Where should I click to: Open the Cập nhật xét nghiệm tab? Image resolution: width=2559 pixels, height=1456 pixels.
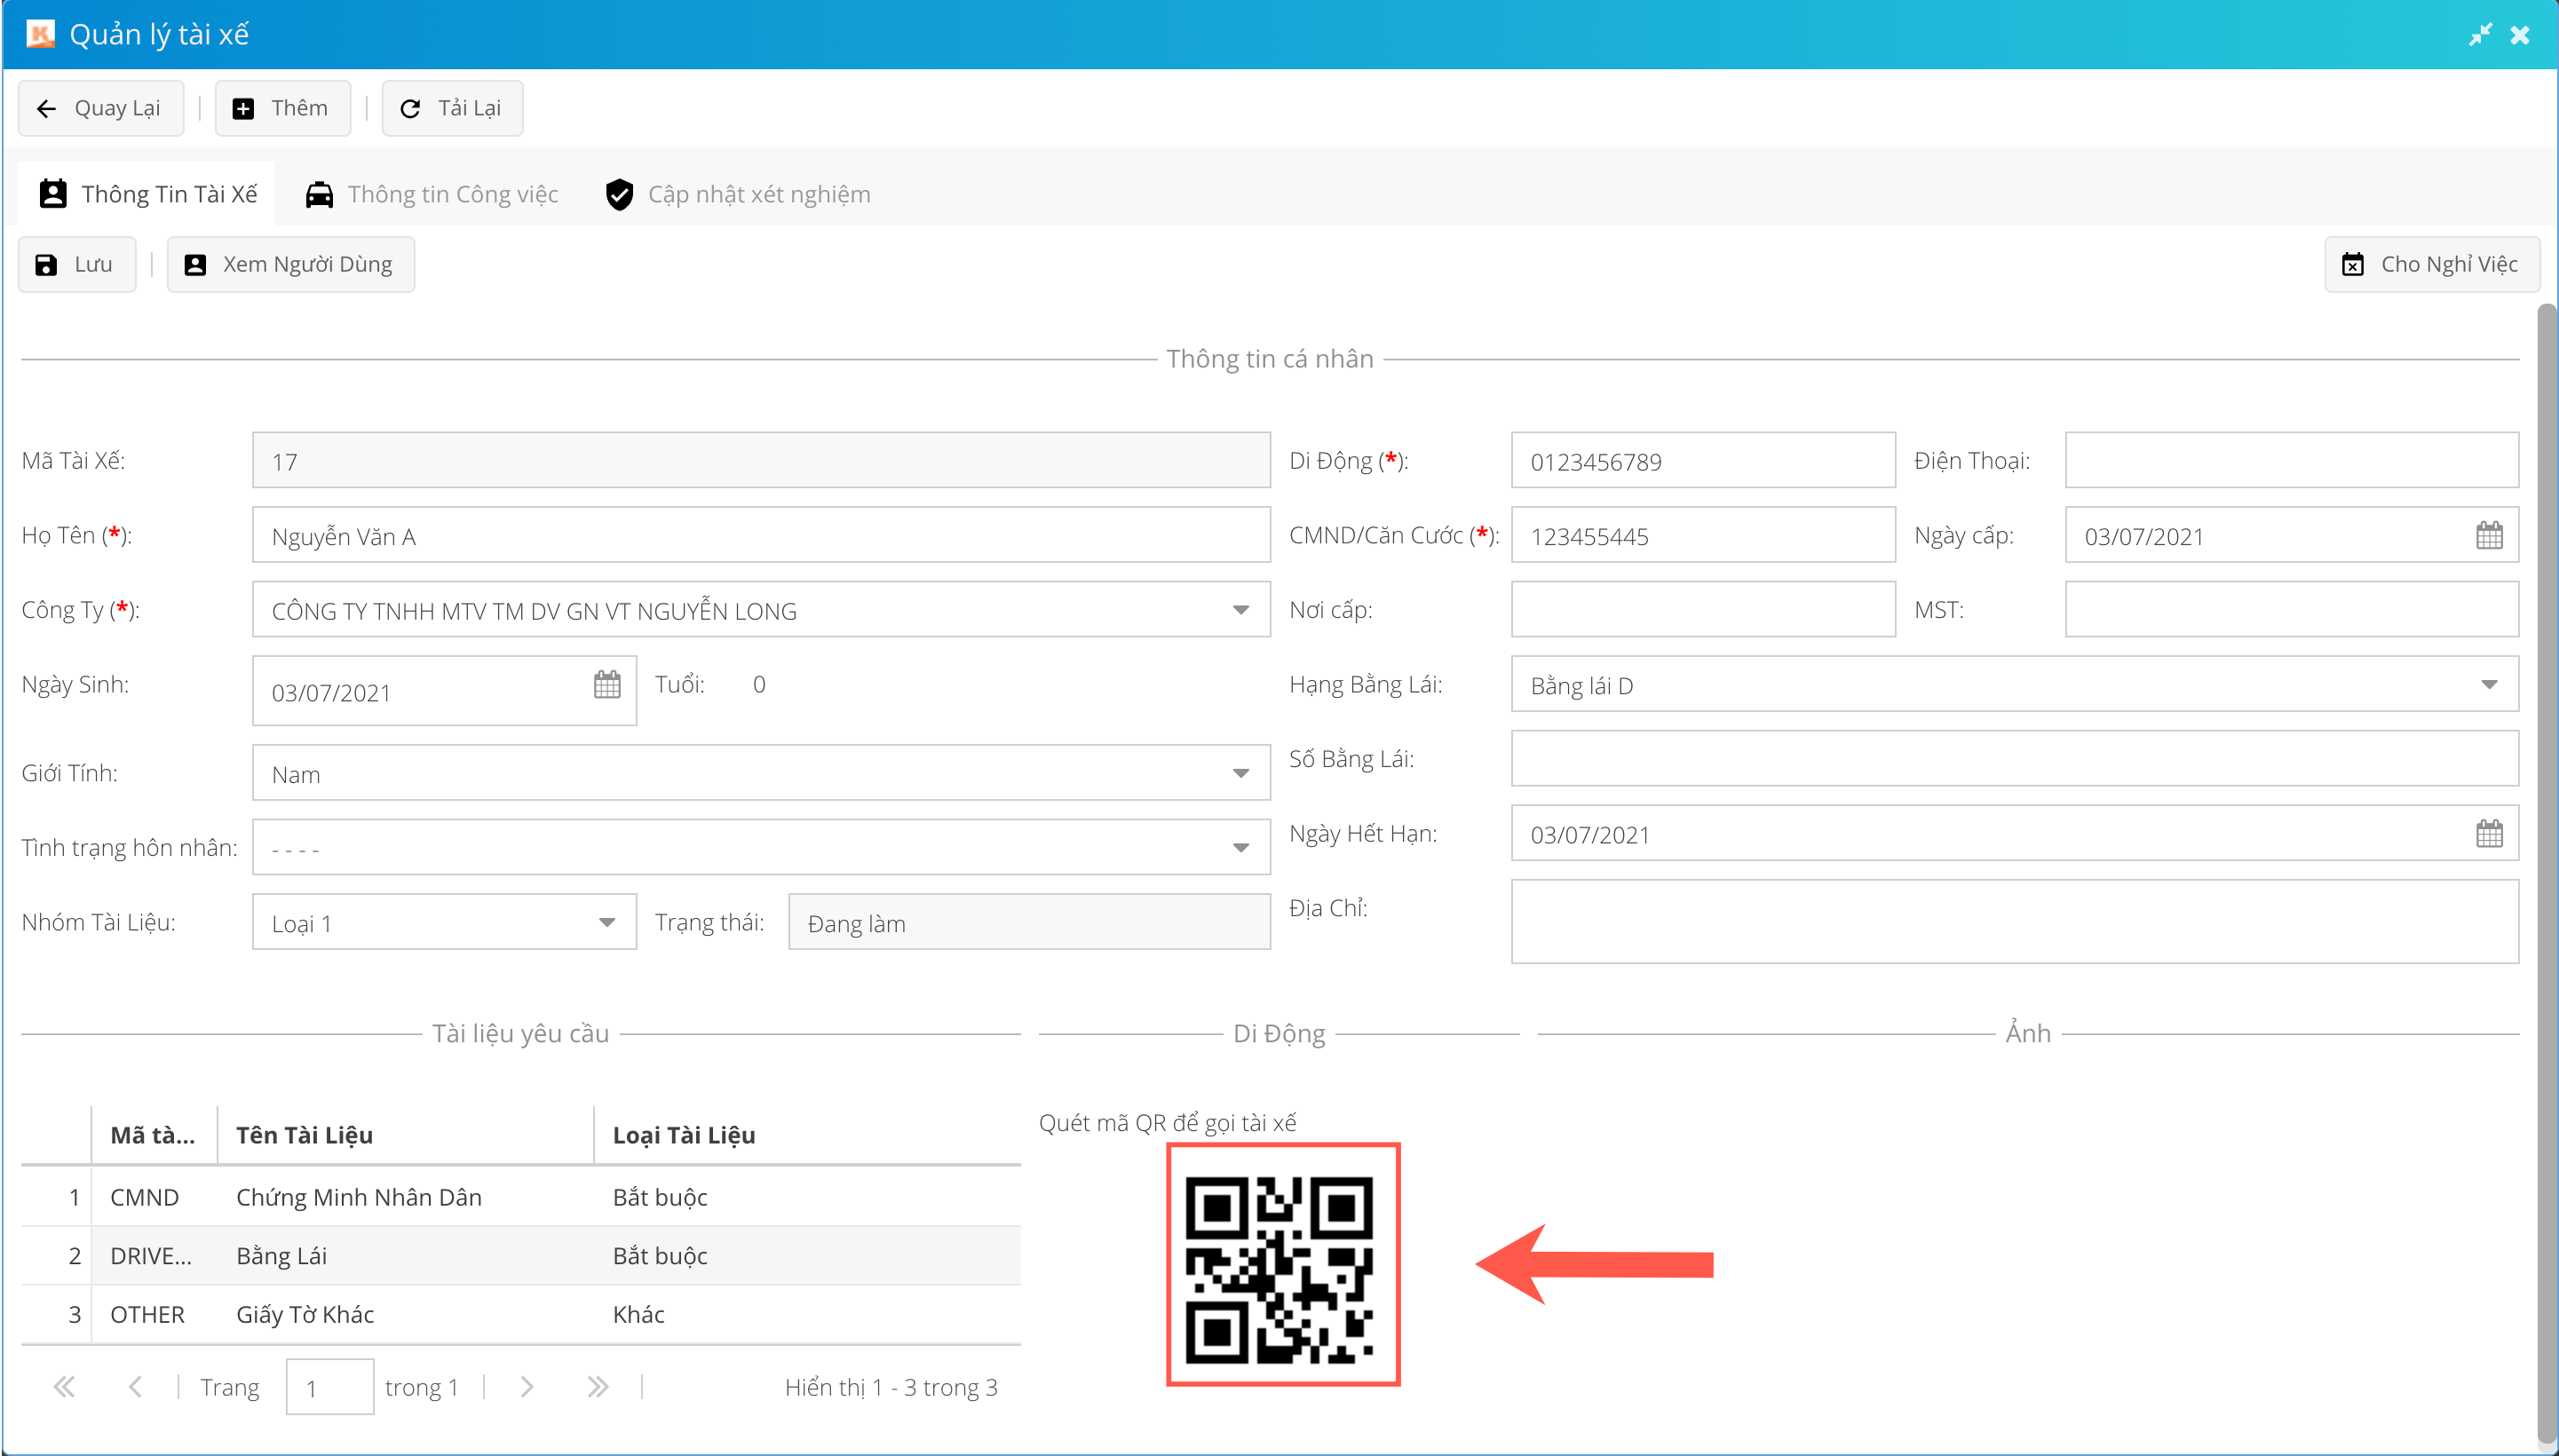[x=738, y=194]
